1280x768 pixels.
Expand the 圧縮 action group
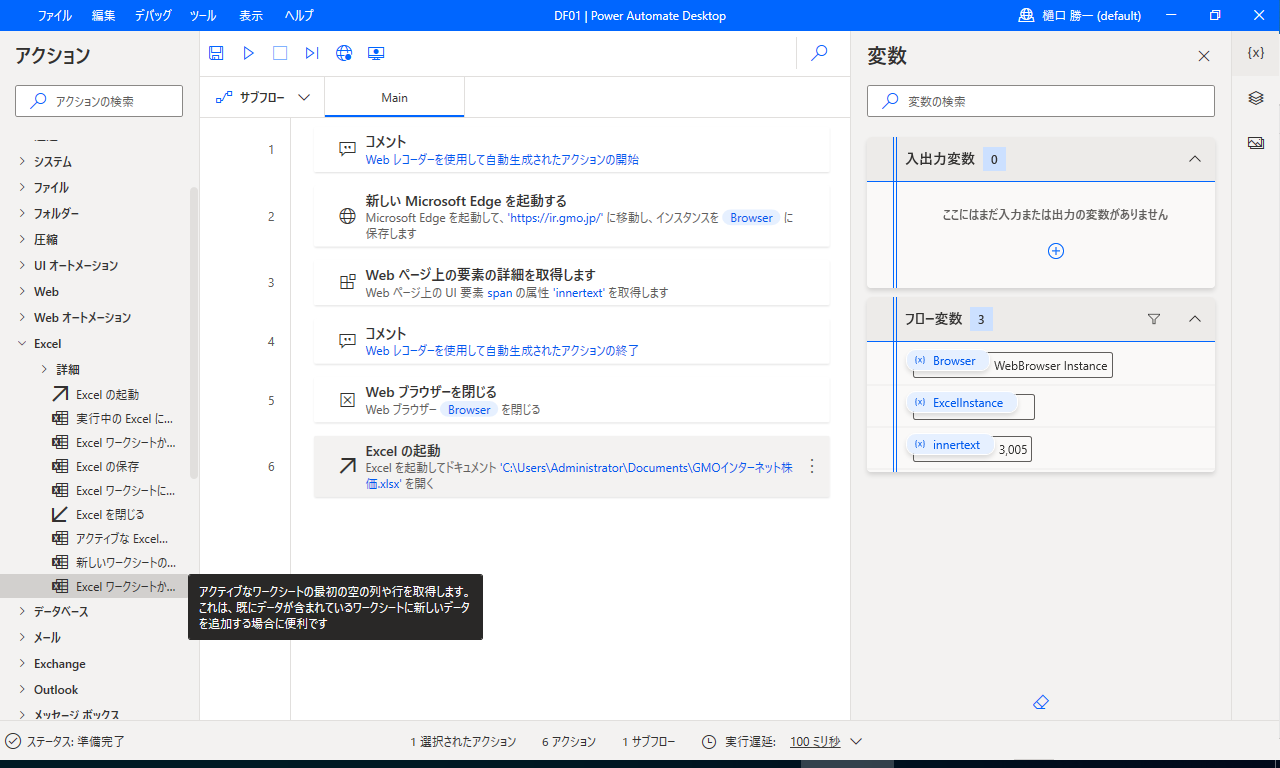pos(23,240)
